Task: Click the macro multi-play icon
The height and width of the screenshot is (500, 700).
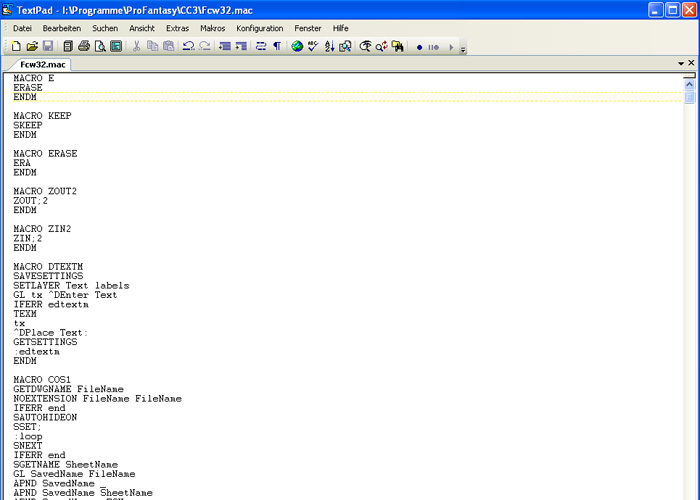Action: [433, 47]
